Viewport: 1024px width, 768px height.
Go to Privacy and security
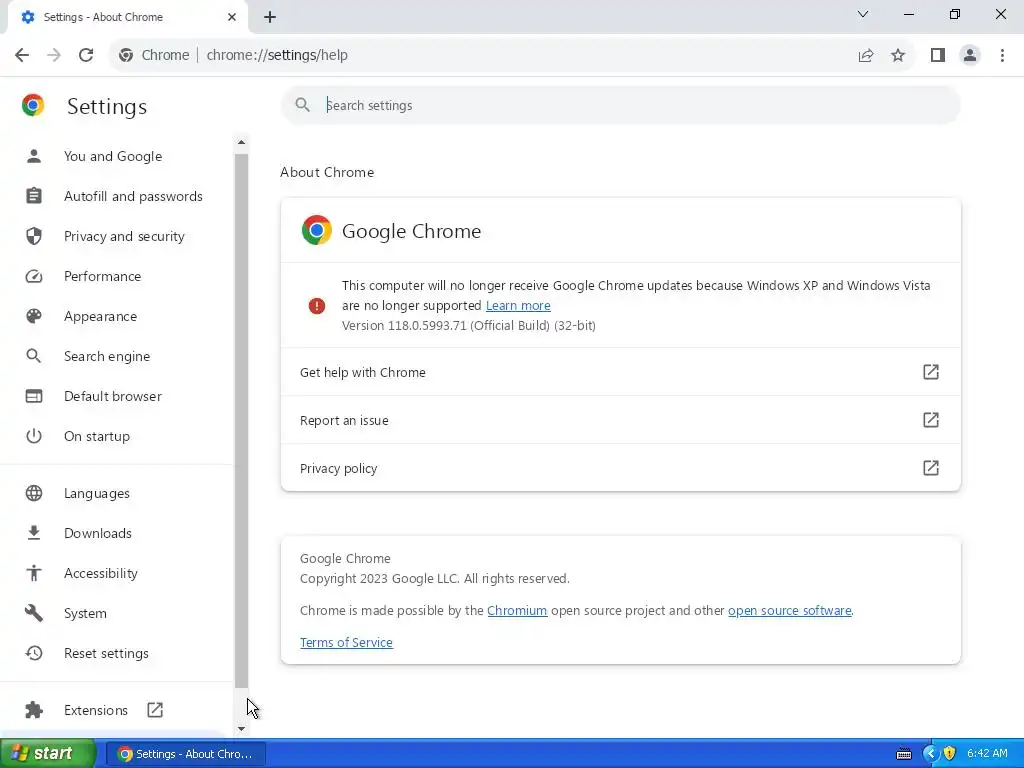(124, 236)
